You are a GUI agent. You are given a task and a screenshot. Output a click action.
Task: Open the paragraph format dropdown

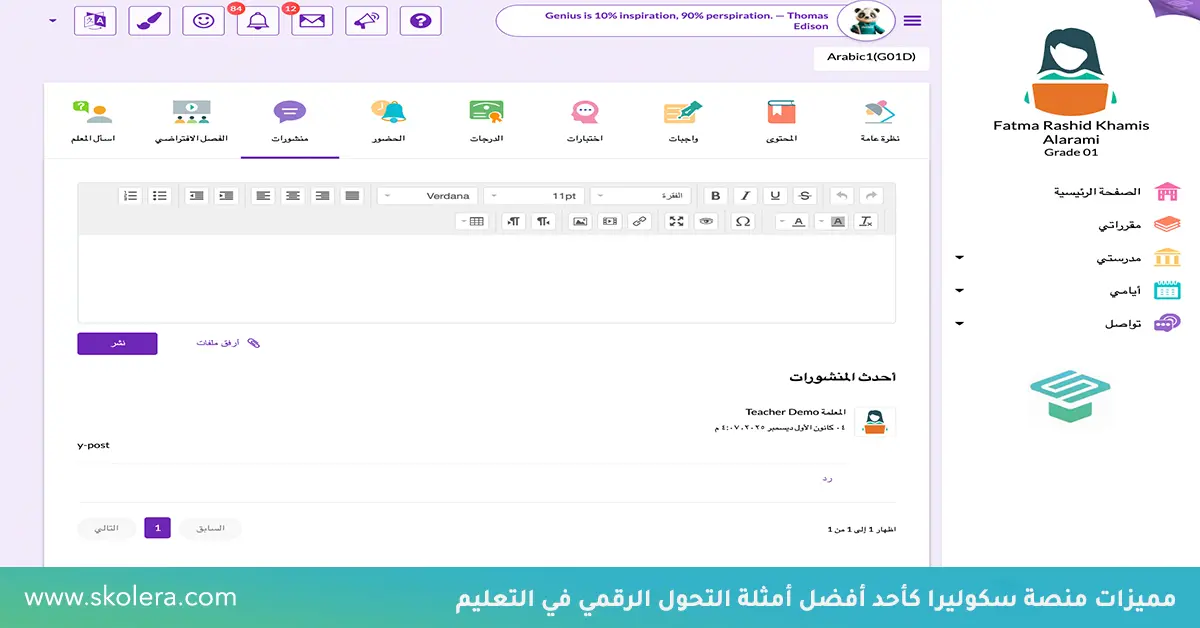pos(643,196)
